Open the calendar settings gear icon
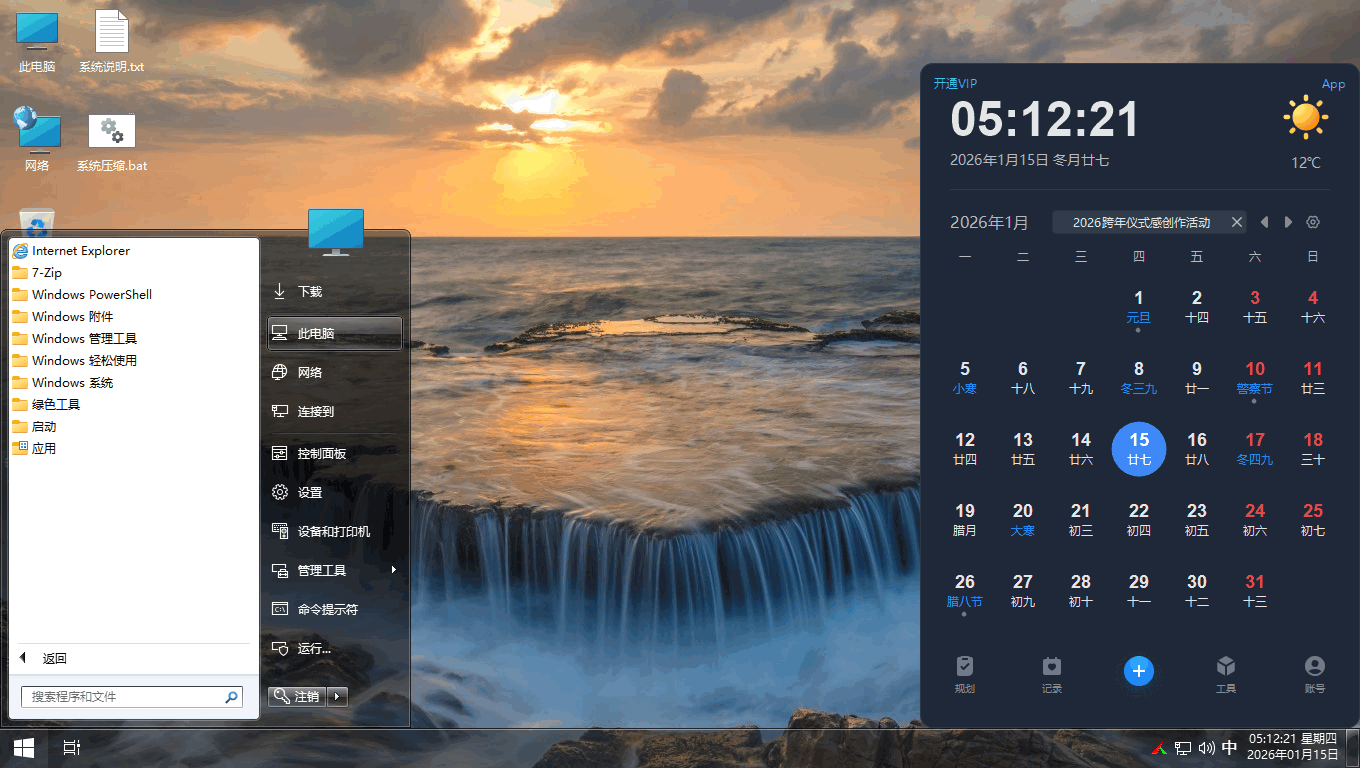 (x=1313, y=222)
